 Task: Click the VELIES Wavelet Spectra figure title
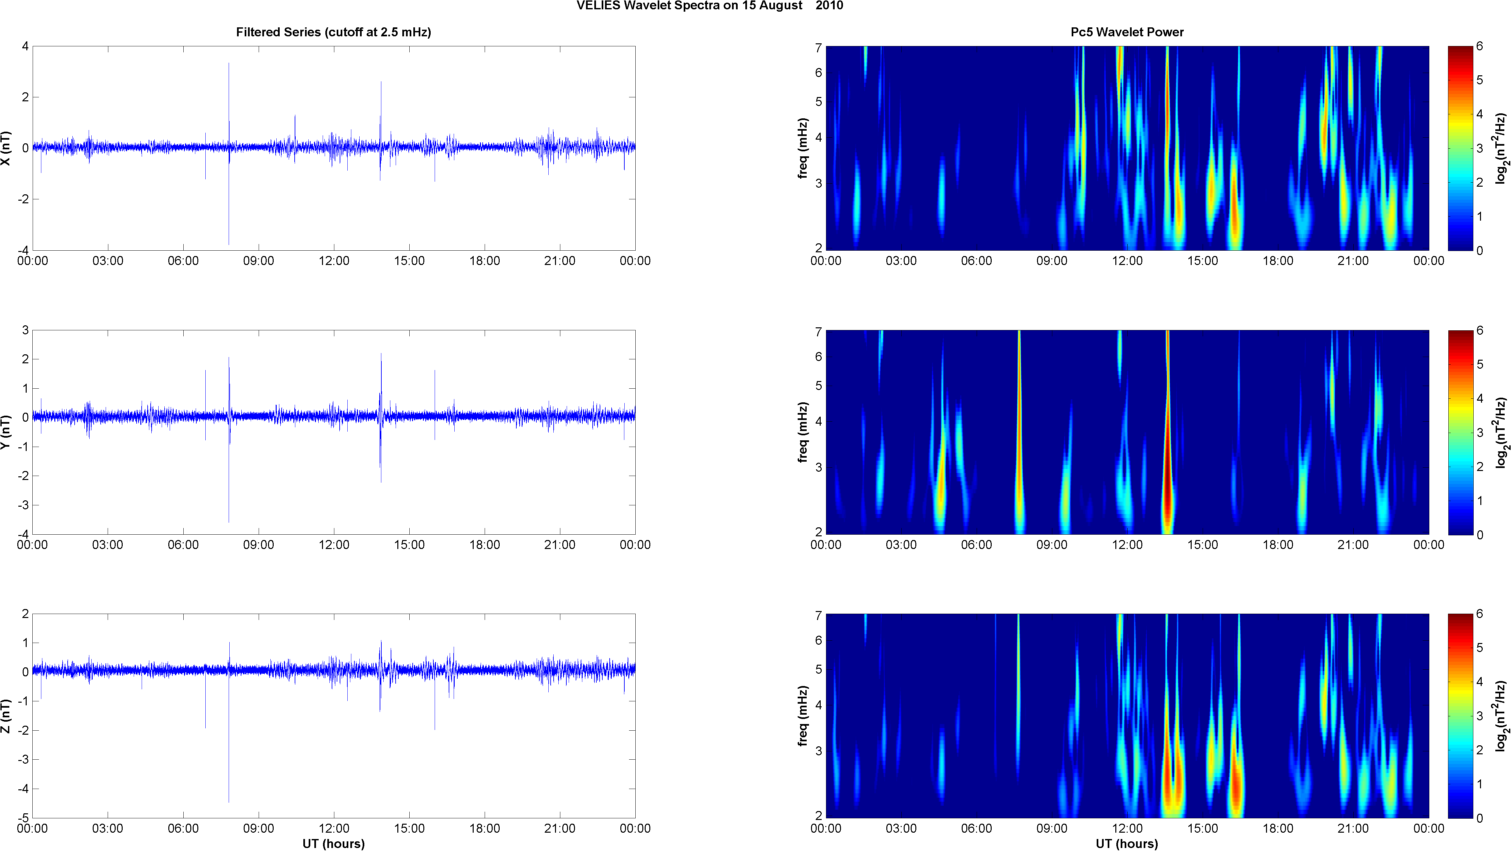click(x=709, y=6)
